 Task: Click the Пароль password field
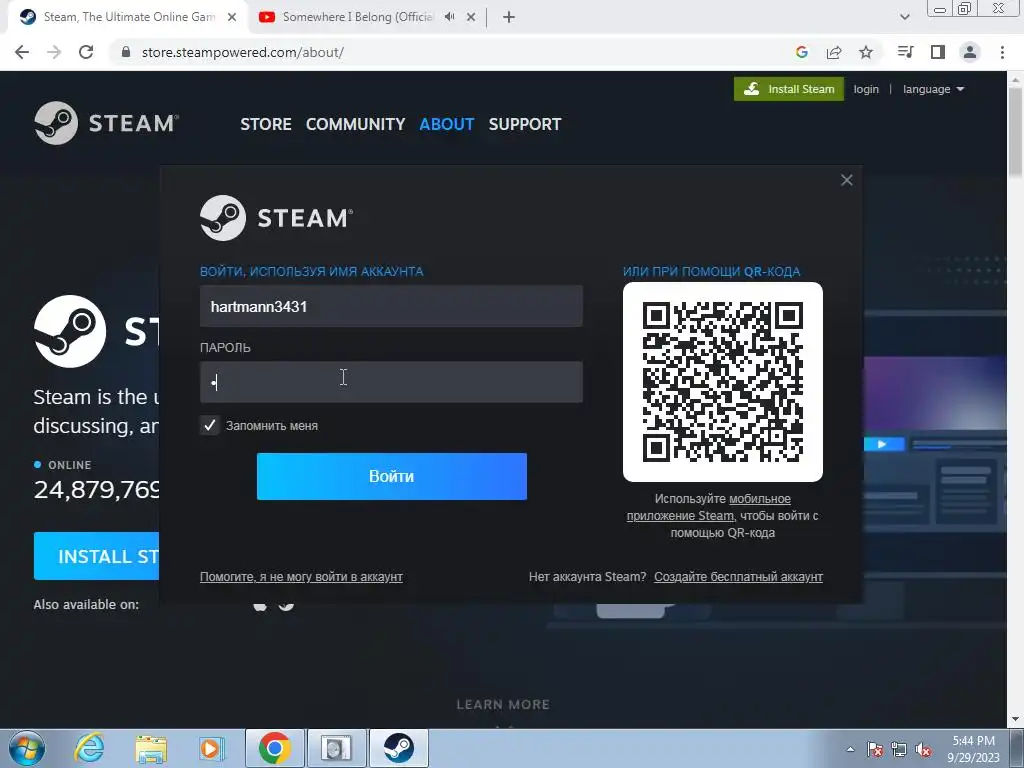[x=391, y=382]
